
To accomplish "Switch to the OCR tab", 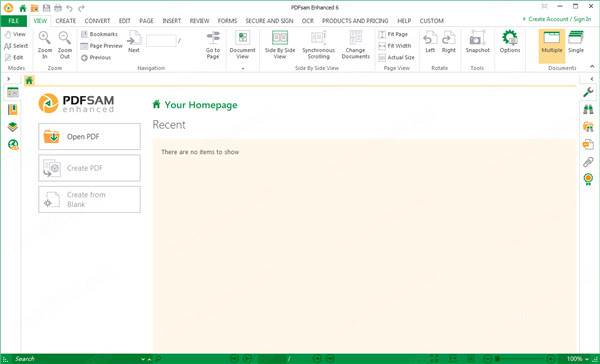I will pos(308,21).
